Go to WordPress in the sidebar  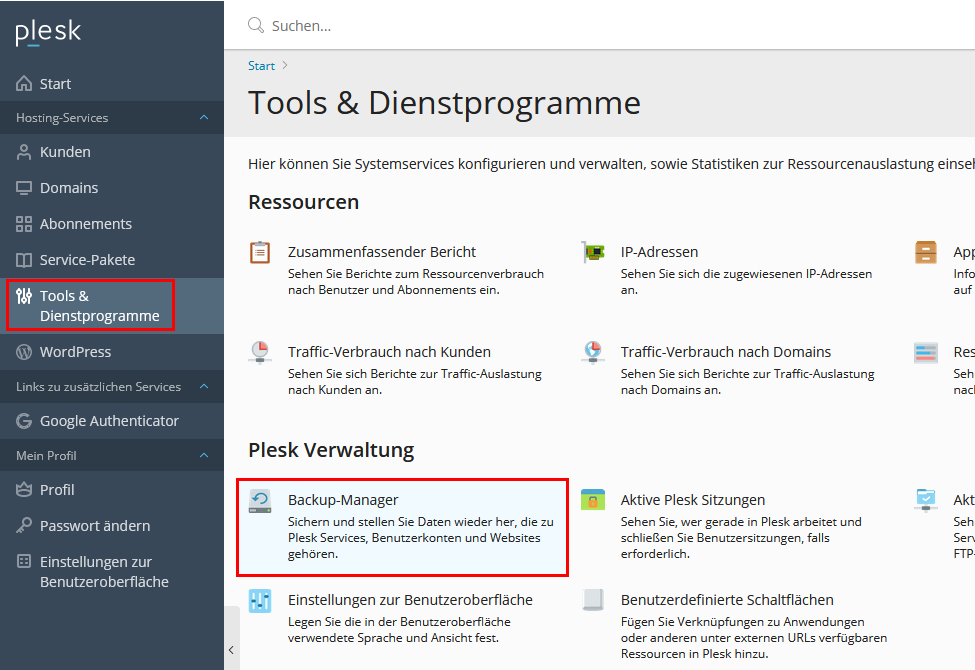point(75,352)
